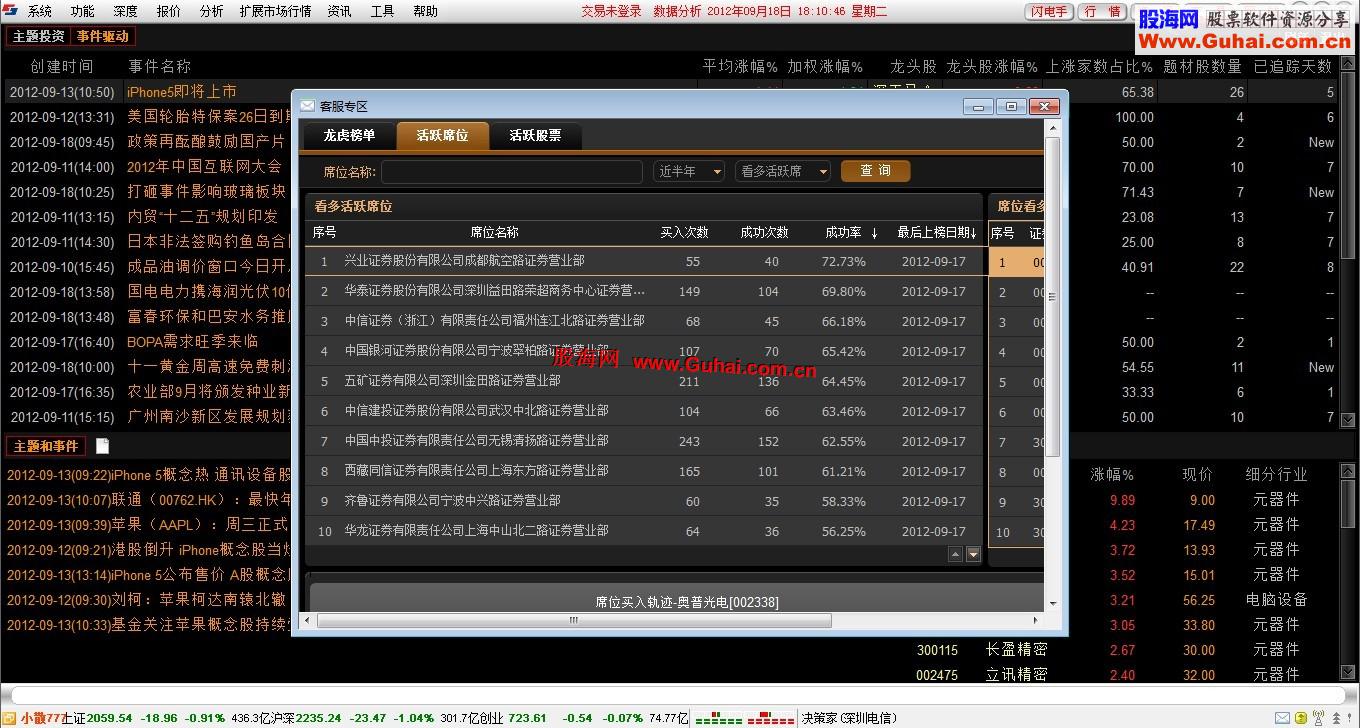Click yellow up-arrow icon in status bar
Screen dimensions: 1360x728
click(1302, 718)
